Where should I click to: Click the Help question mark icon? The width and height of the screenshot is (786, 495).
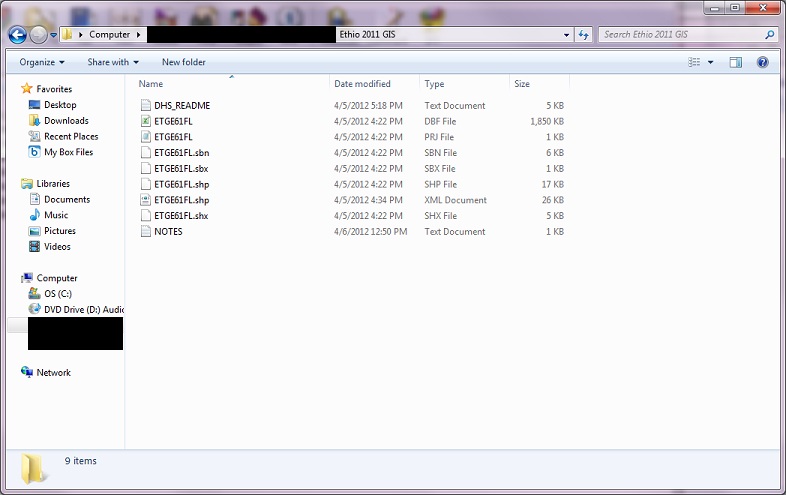coord(763,62)
